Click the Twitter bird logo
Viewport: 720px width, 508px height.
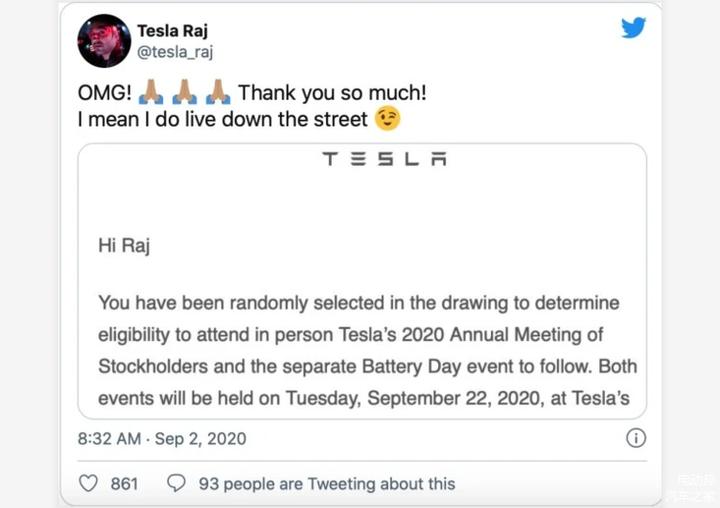633,28
